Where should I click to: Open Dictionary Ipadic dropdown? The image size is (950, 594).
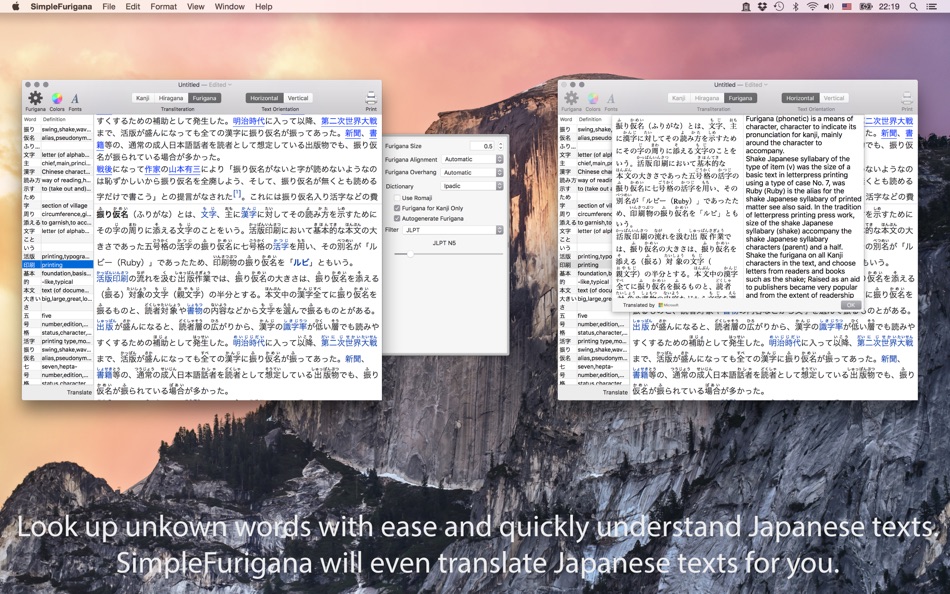[x=473, y=186]
